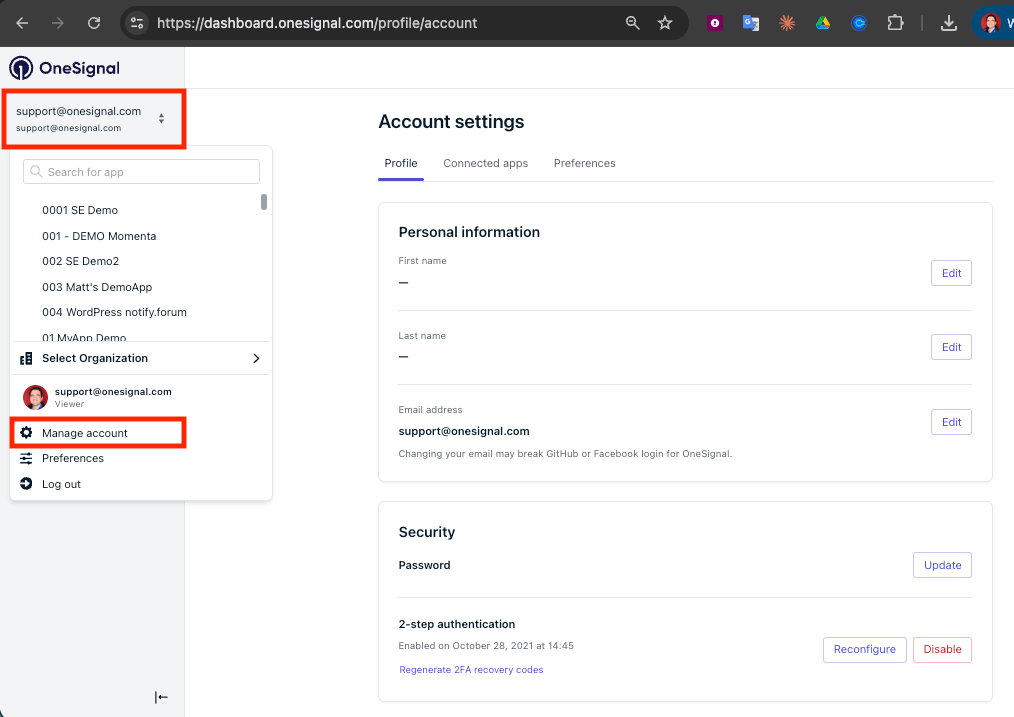The width and height of the screenshot is (1014, 717).
Task: Open the blue circular C extension
Action: (859, 23)
